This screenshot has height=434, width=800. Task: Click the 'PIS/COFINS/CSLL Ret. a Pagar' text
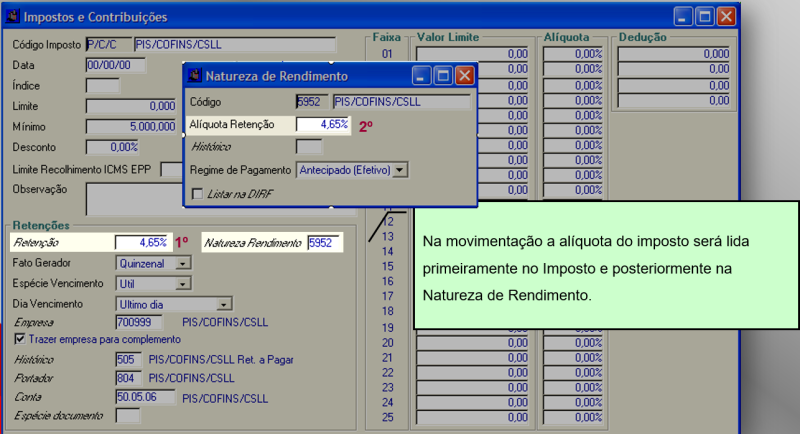point(221,360)
